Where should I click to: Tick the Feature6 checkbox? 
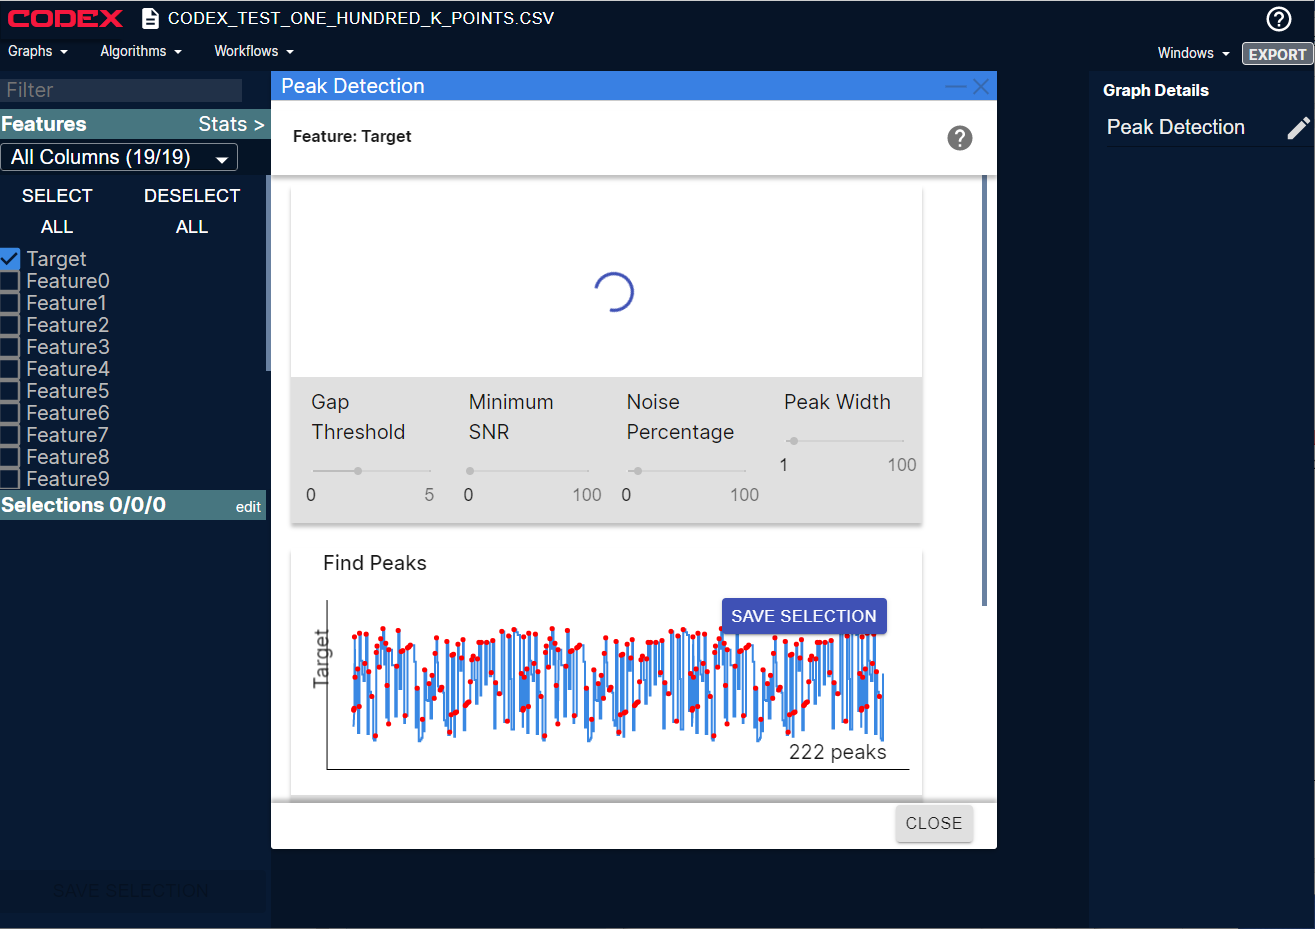click(10, 413)
